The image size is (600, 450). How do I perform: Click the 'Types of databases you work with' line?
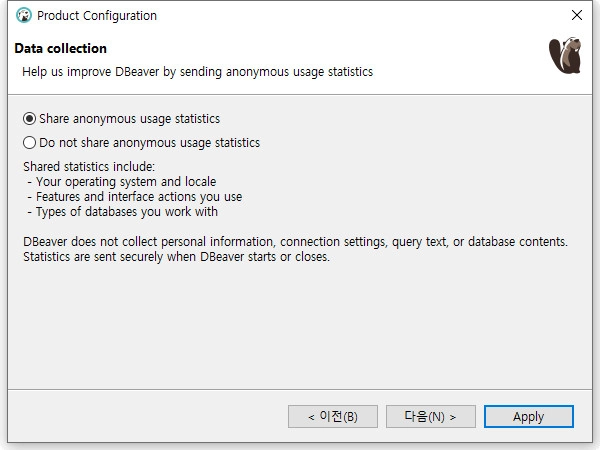(x=122, y=212)
